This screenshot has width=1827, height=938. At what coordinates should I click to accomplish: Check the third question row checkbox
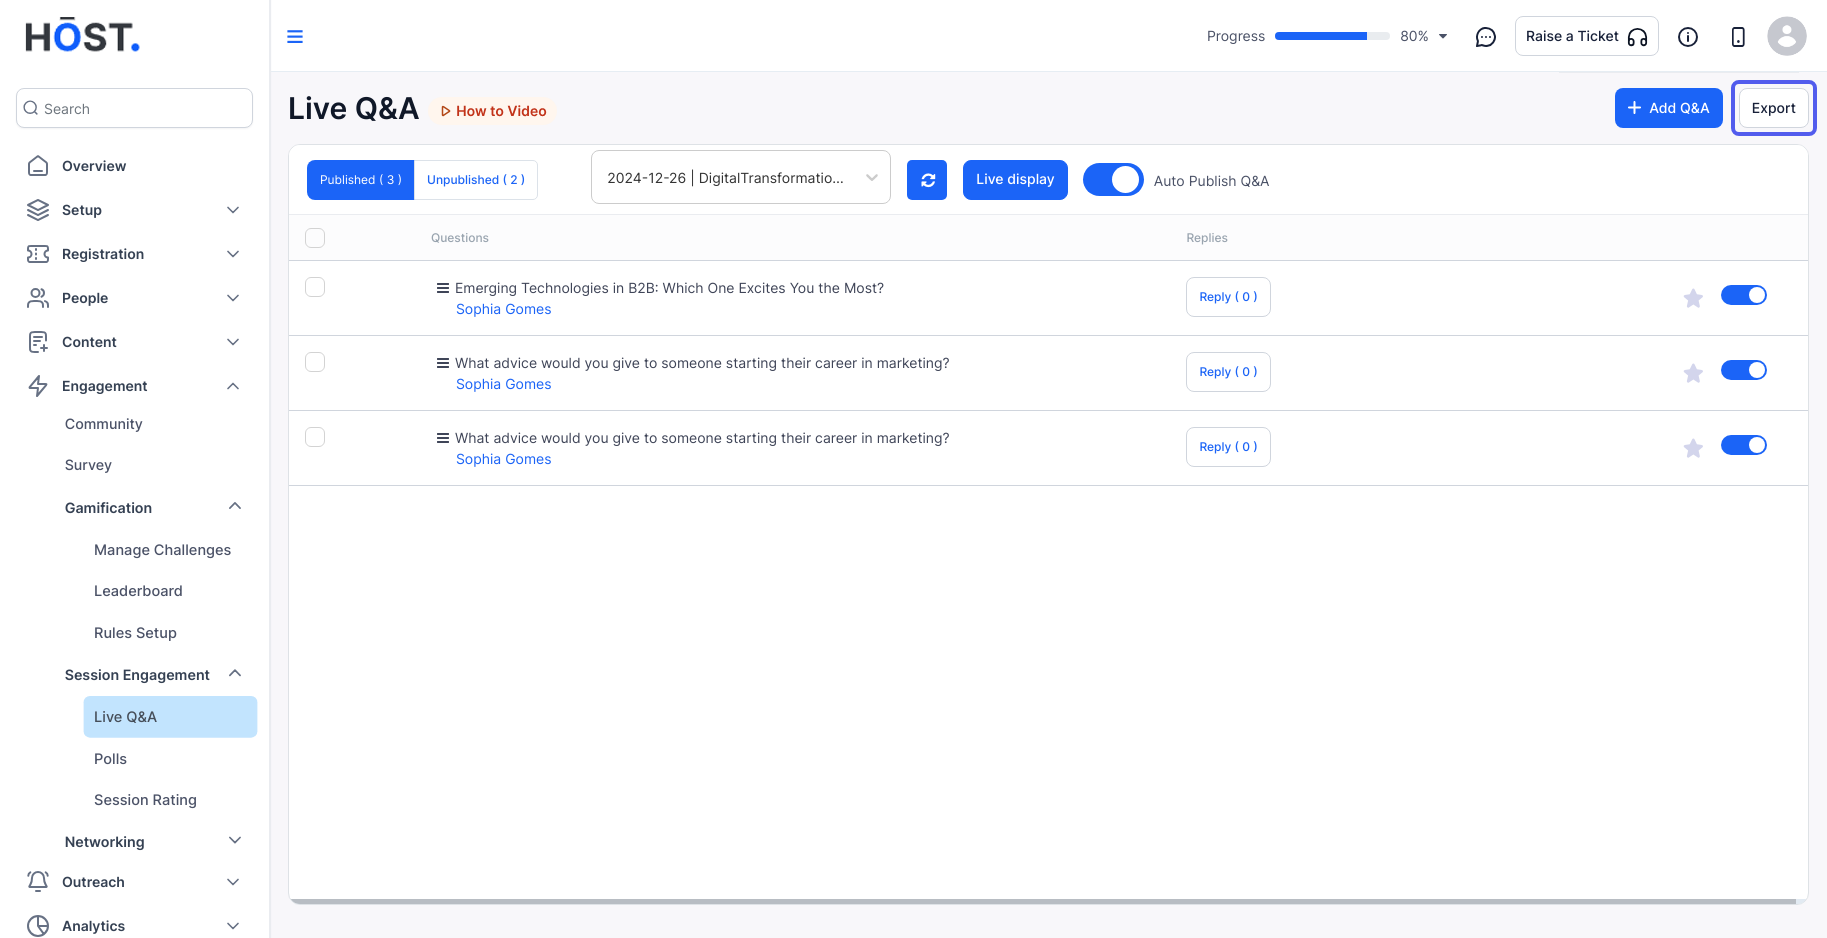pyautogui.click(x=315, y=437)
